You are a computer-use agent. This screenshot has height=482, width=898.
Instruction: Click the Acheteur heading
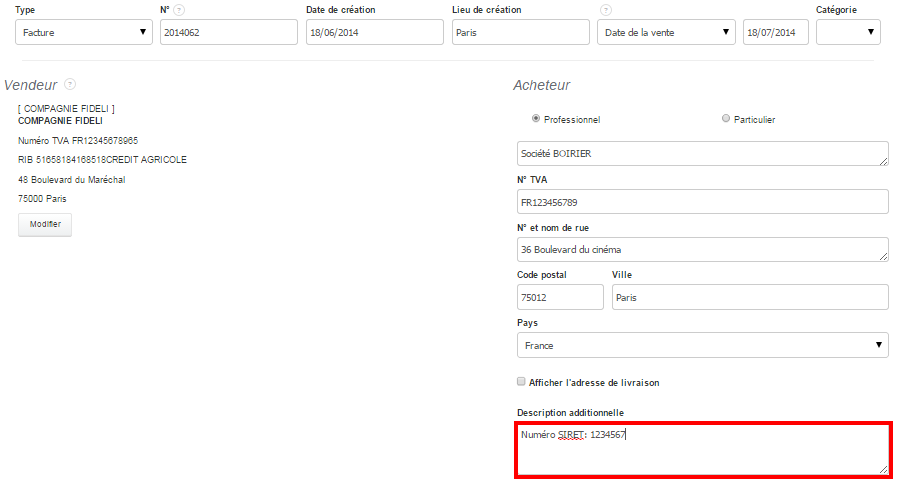click(541, 85)
